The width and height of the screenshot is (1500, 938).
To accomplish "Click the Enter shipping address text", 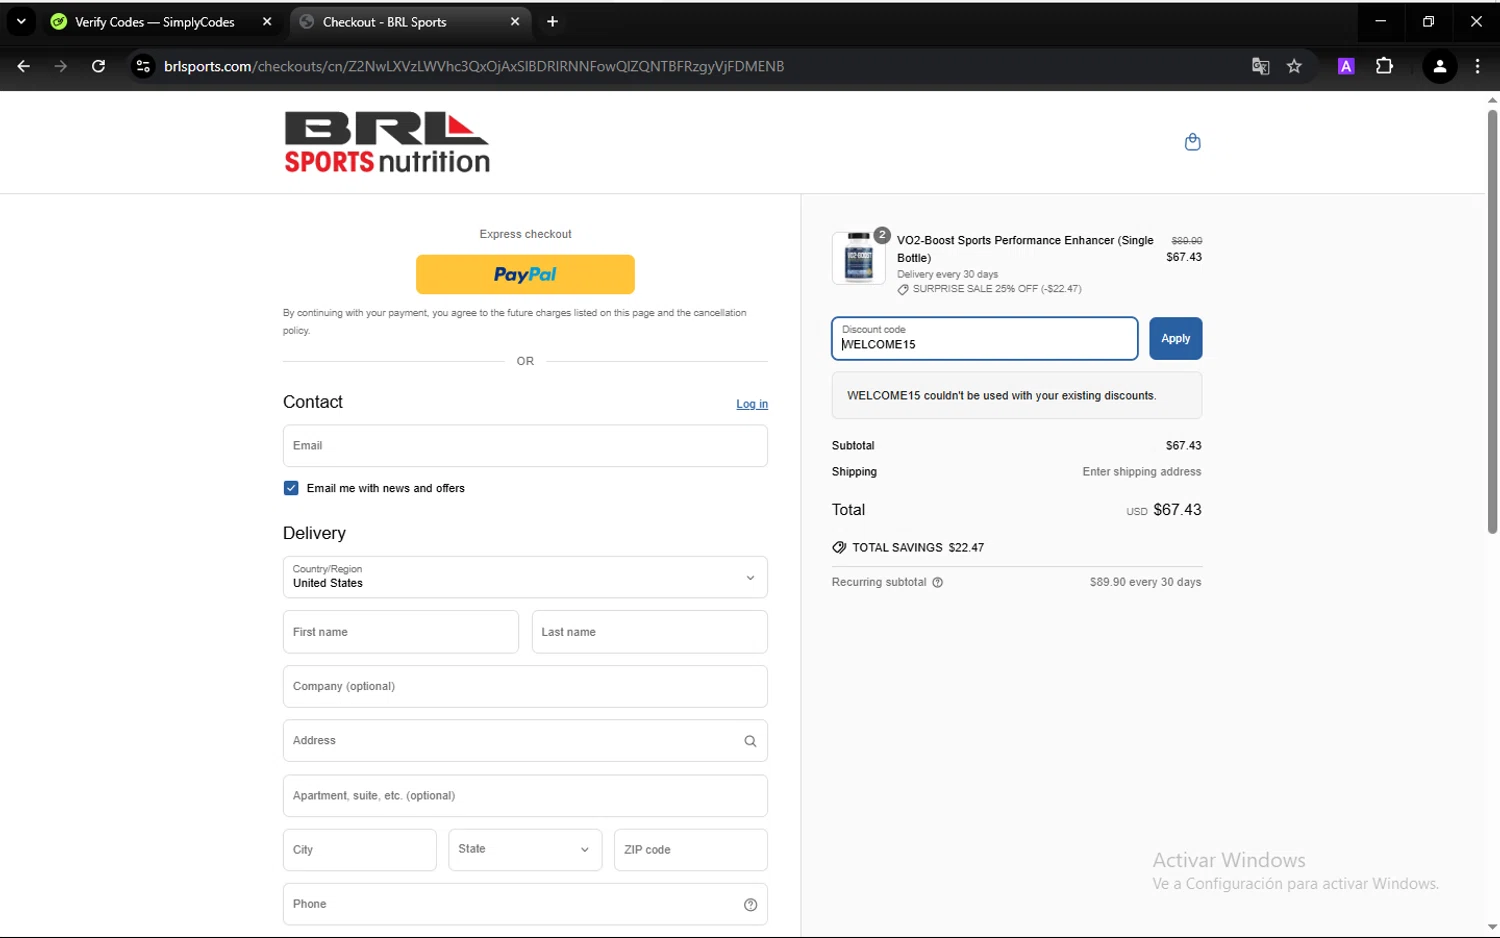I will coord(1141,472).
